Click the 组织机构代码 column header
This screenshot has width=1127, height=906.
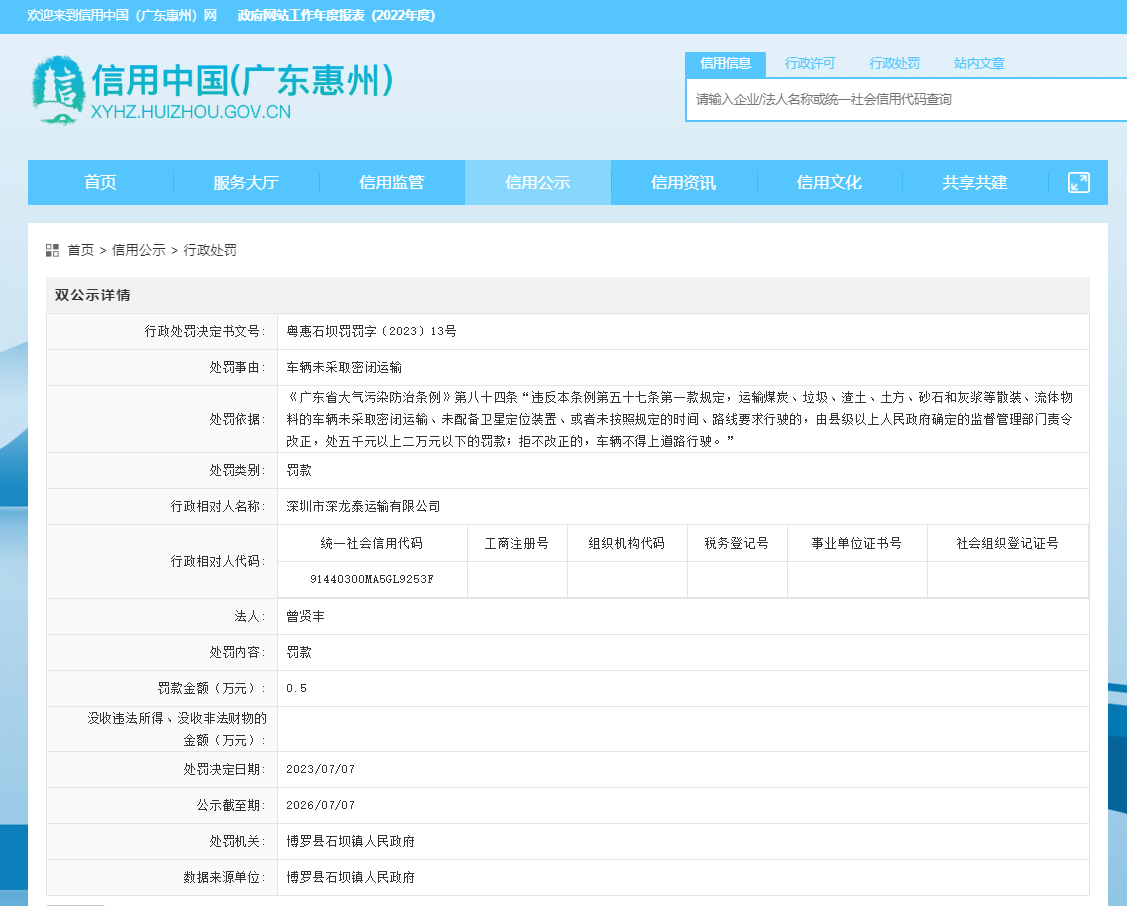click(627, 543)
